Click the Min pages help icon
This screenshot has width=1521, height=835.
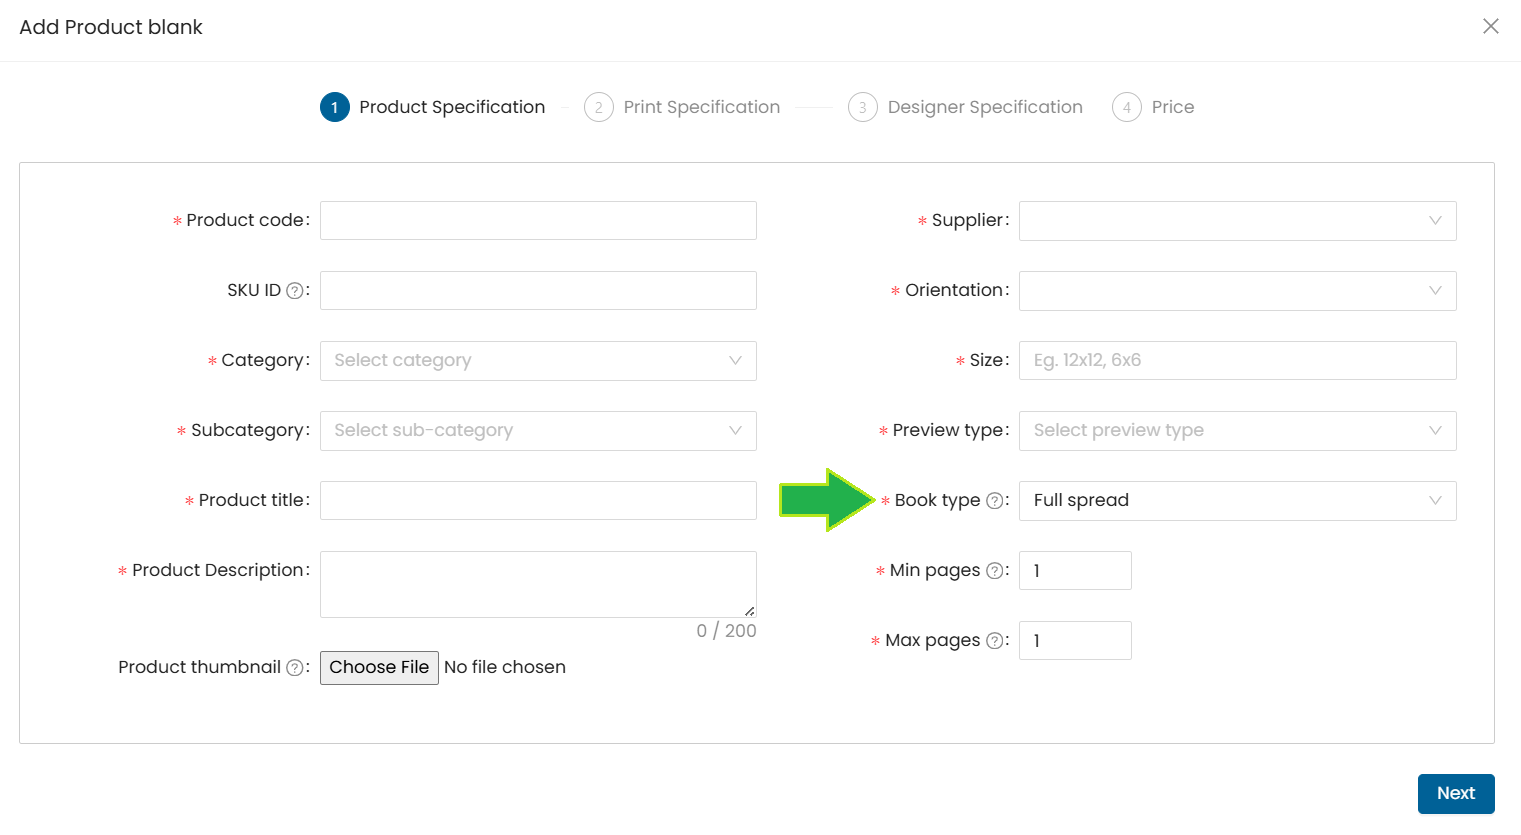(995, 571)
